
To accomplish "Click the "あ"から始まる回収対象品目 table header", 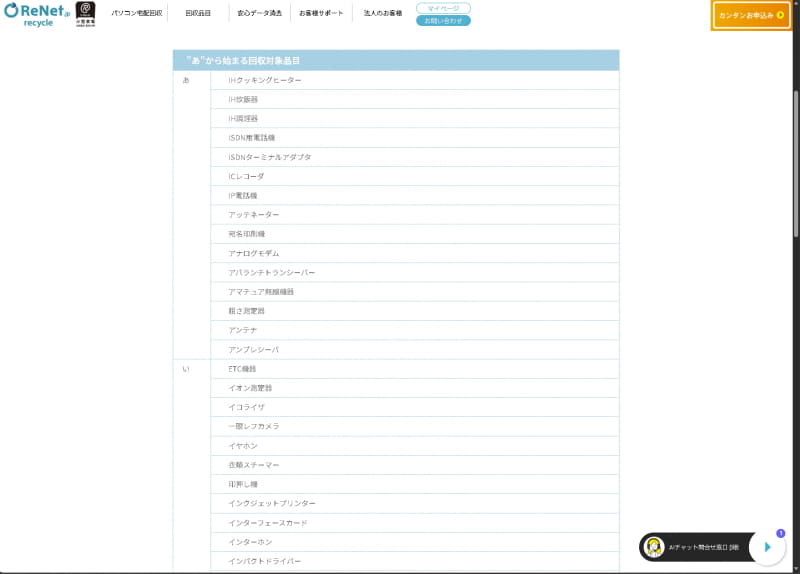I will [x=396, y=60].
